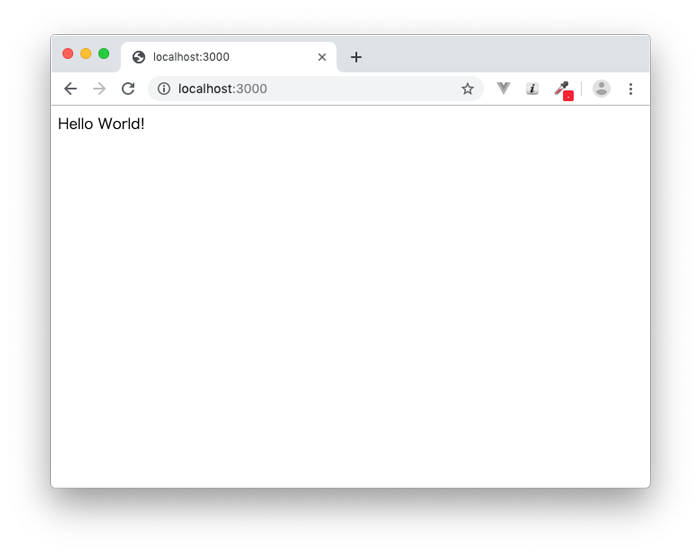Screen dimensions: 700x554
Task: Click the globe favicon on the tab
Action: [139, 57]
